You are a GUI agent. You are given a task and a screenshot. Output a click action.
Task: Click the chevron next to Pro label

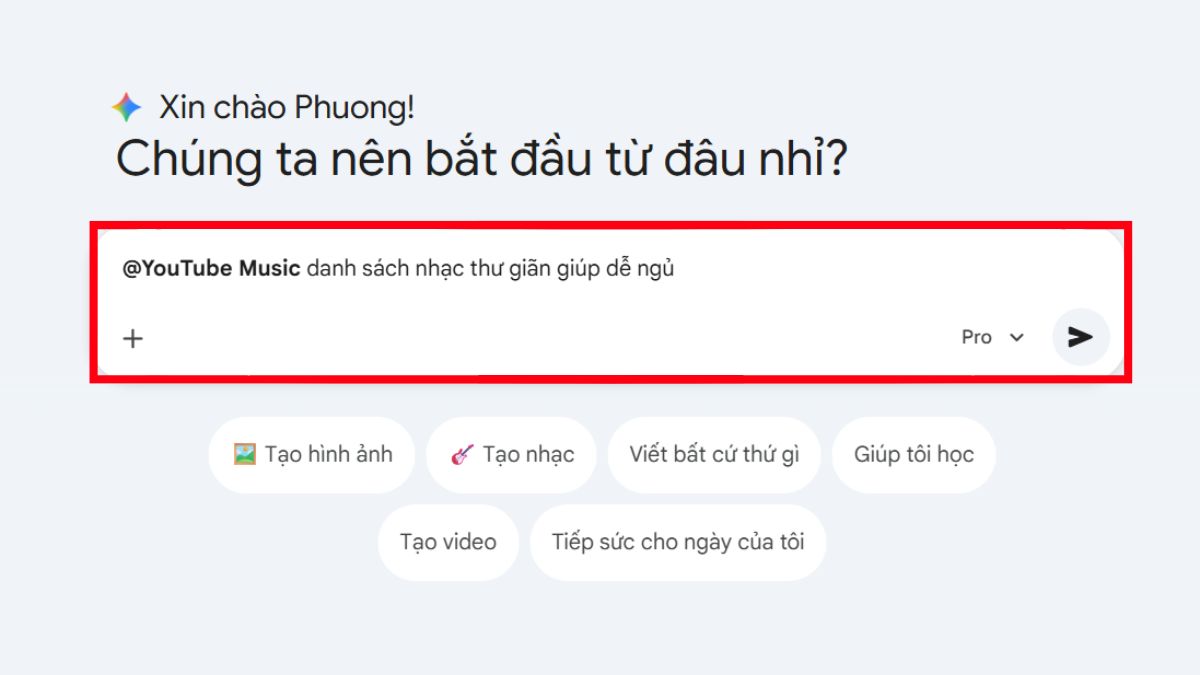(x=1017, y=337)
